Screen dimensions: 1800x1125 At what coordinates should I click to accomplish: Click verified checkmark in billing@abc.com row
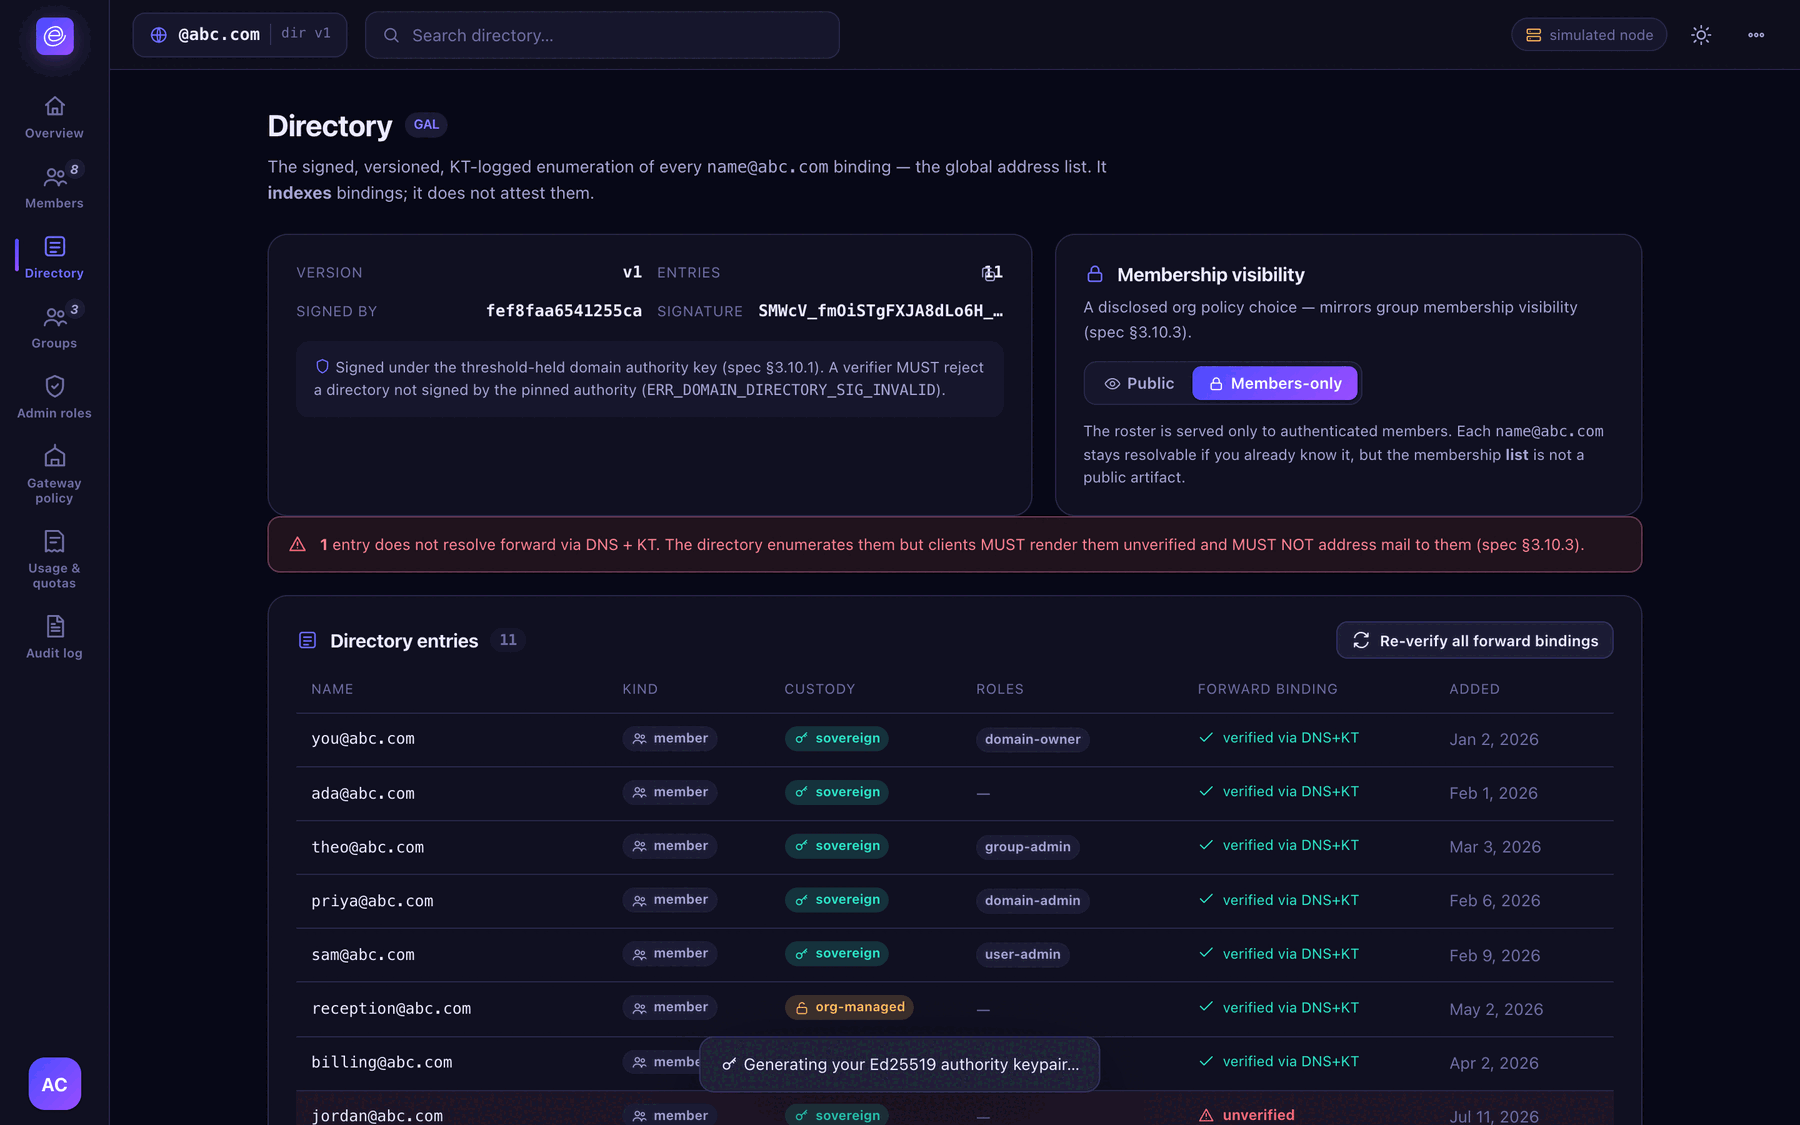1206,1062
